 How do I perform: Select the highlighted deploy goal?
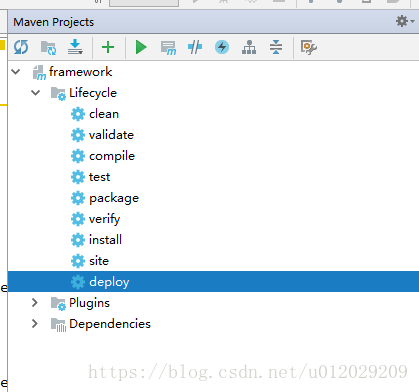pos(213,282)
